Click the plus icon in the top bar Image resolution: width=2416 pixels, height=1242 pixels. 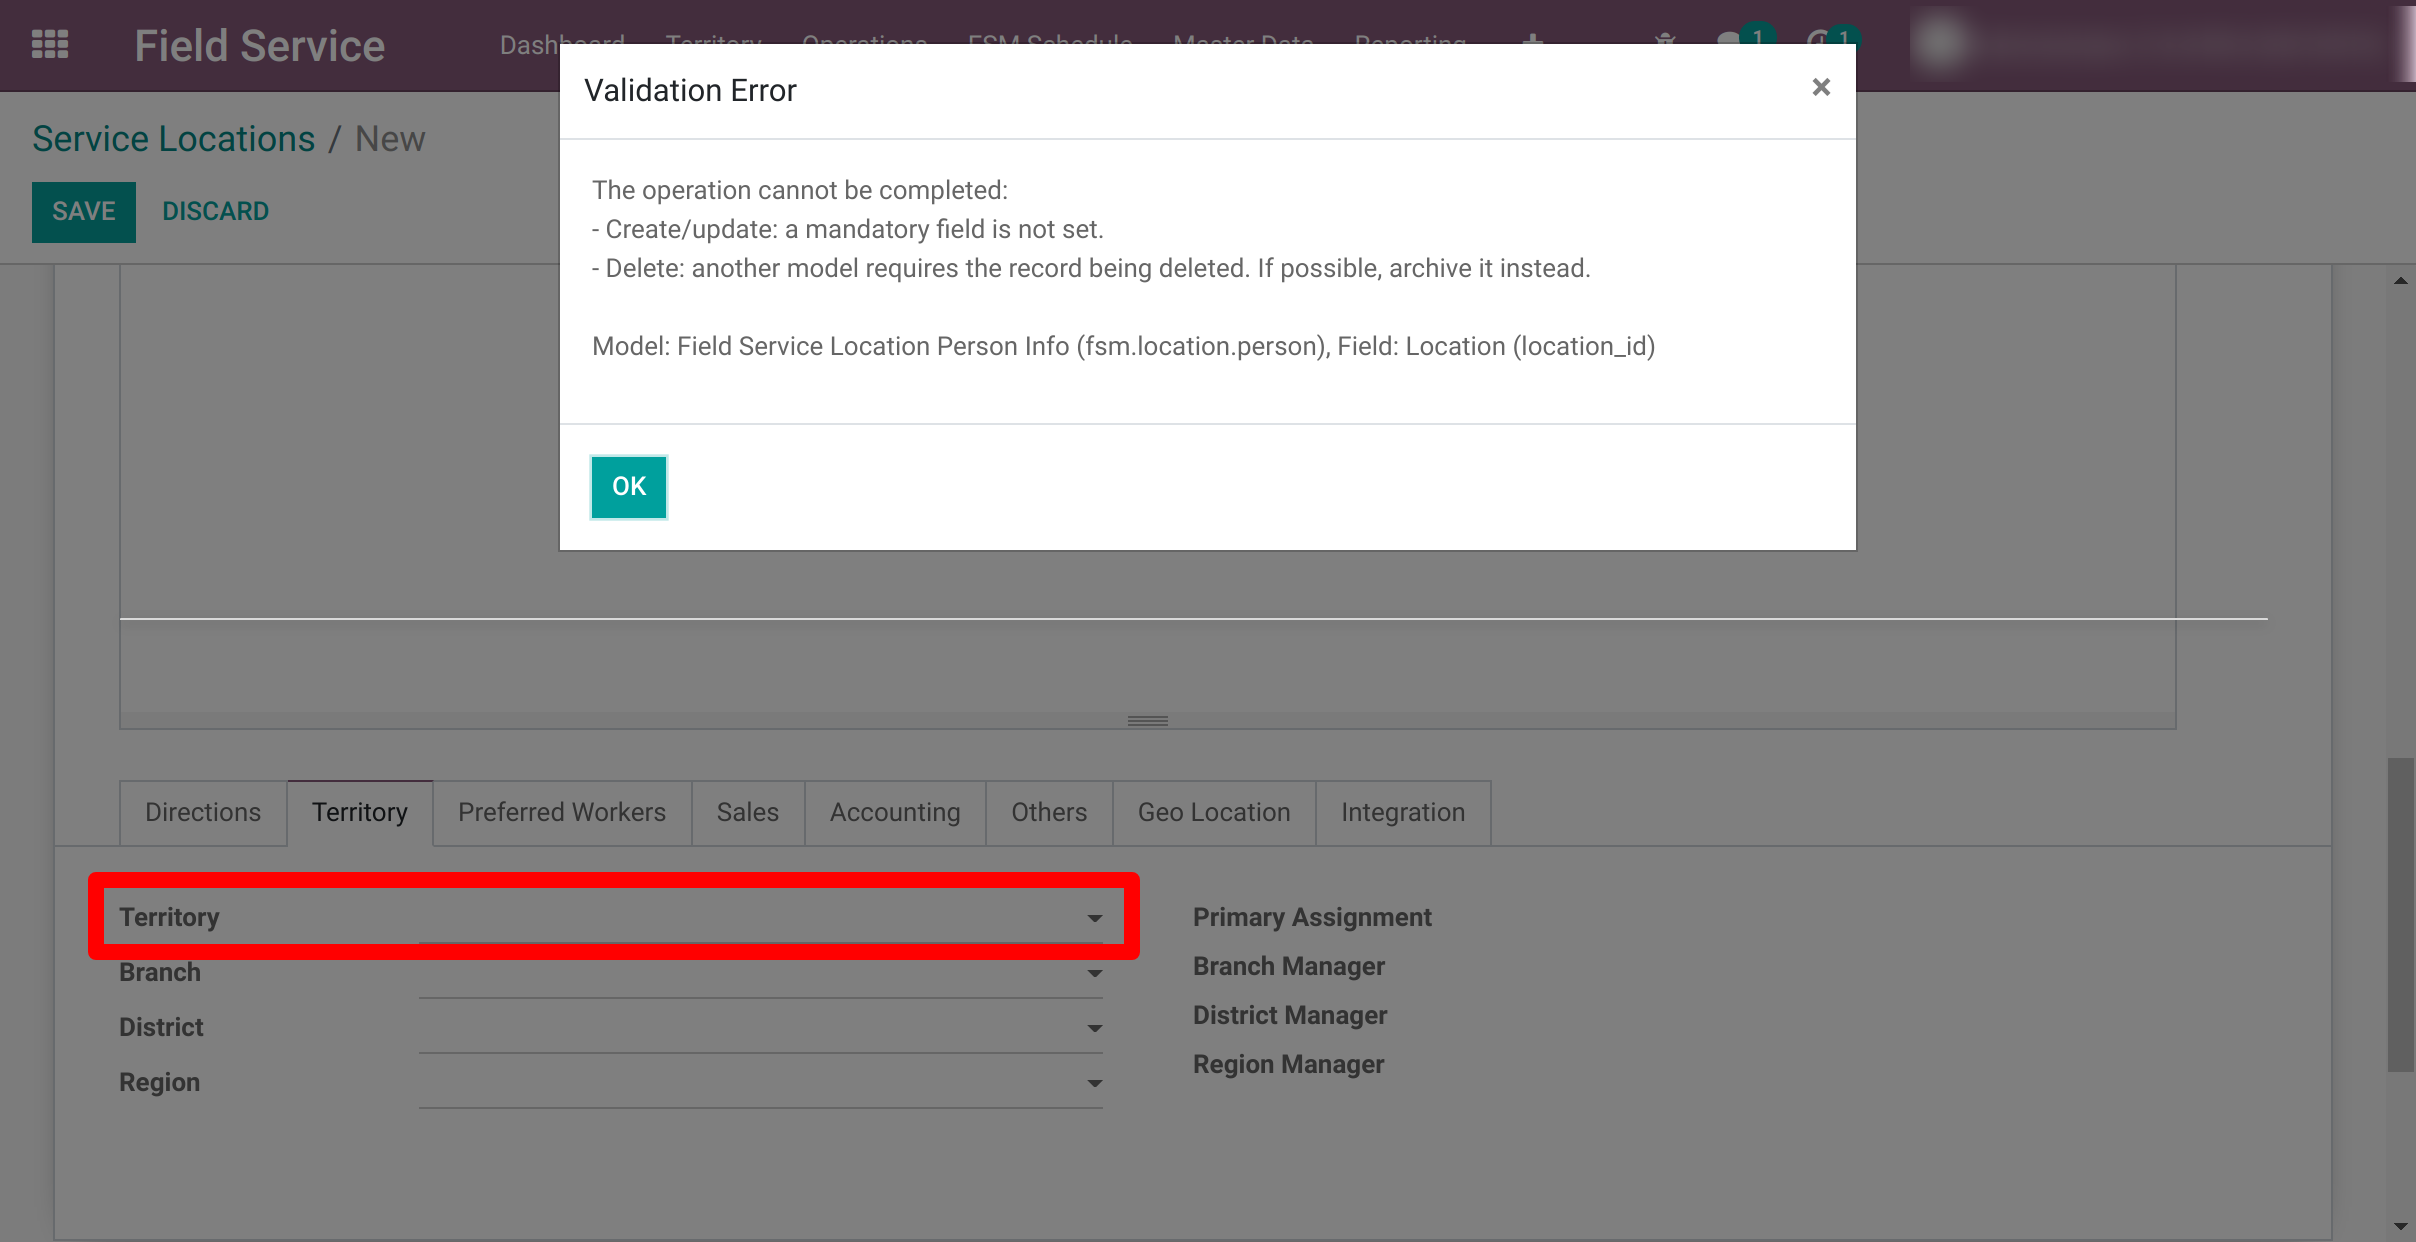point(1531,42)
